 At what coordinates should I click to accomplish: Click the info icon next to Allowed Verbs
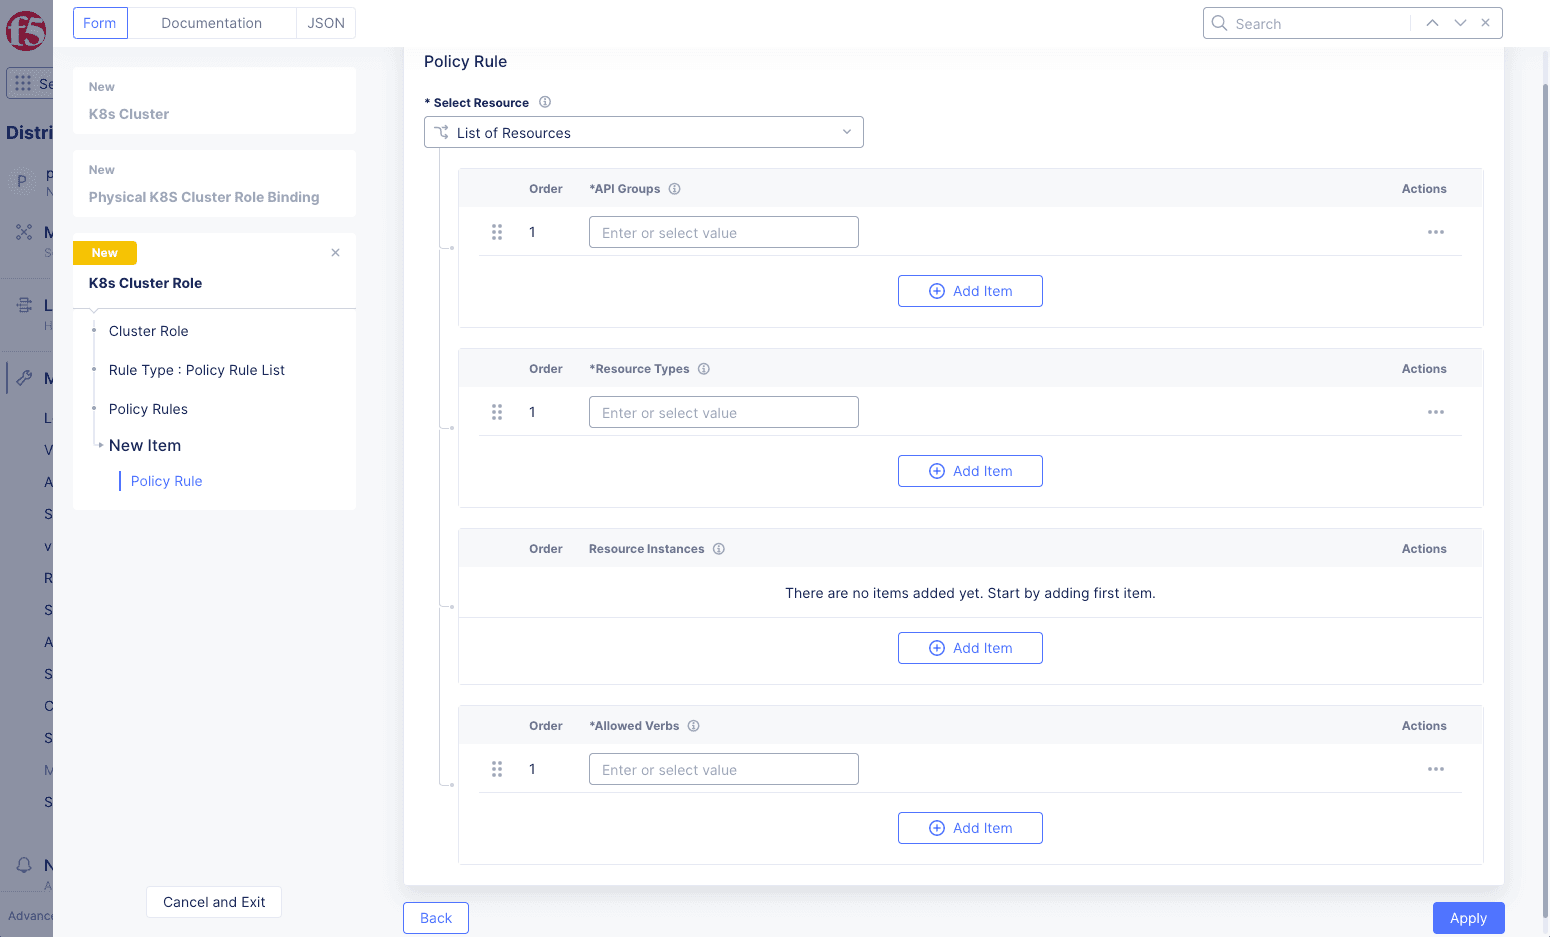694,726
